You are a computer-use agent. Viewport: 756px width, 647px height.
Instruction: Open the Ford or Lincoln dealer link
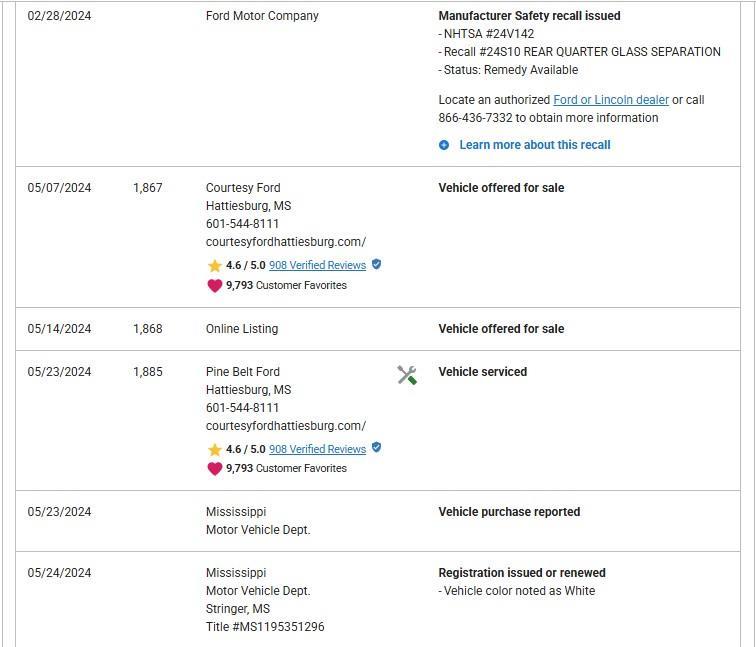[x=611, y=100]
